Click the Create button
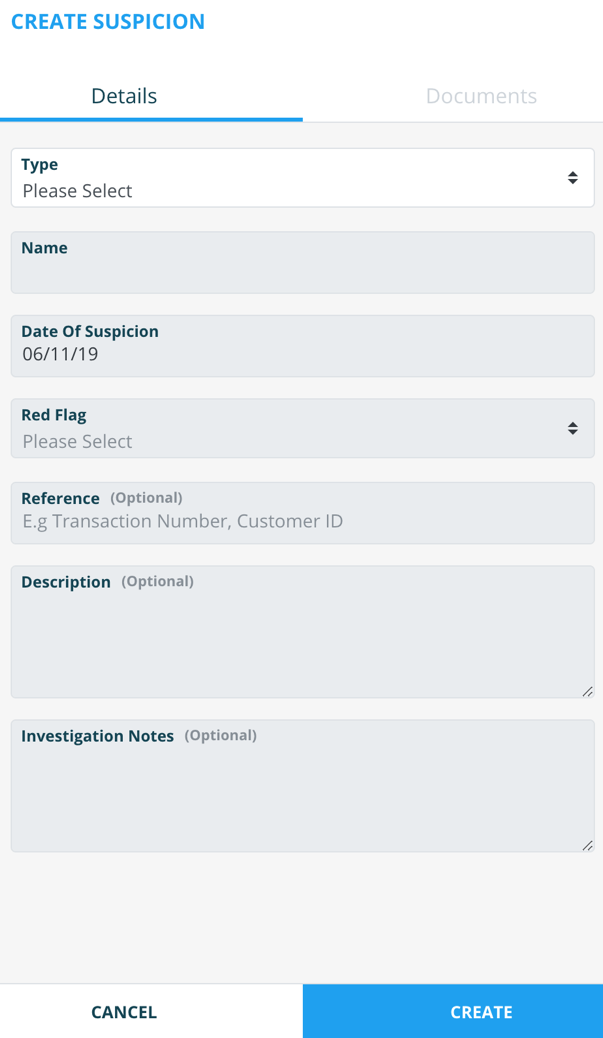This screenshot has height=1038, width=603. tap(481, 1012)
